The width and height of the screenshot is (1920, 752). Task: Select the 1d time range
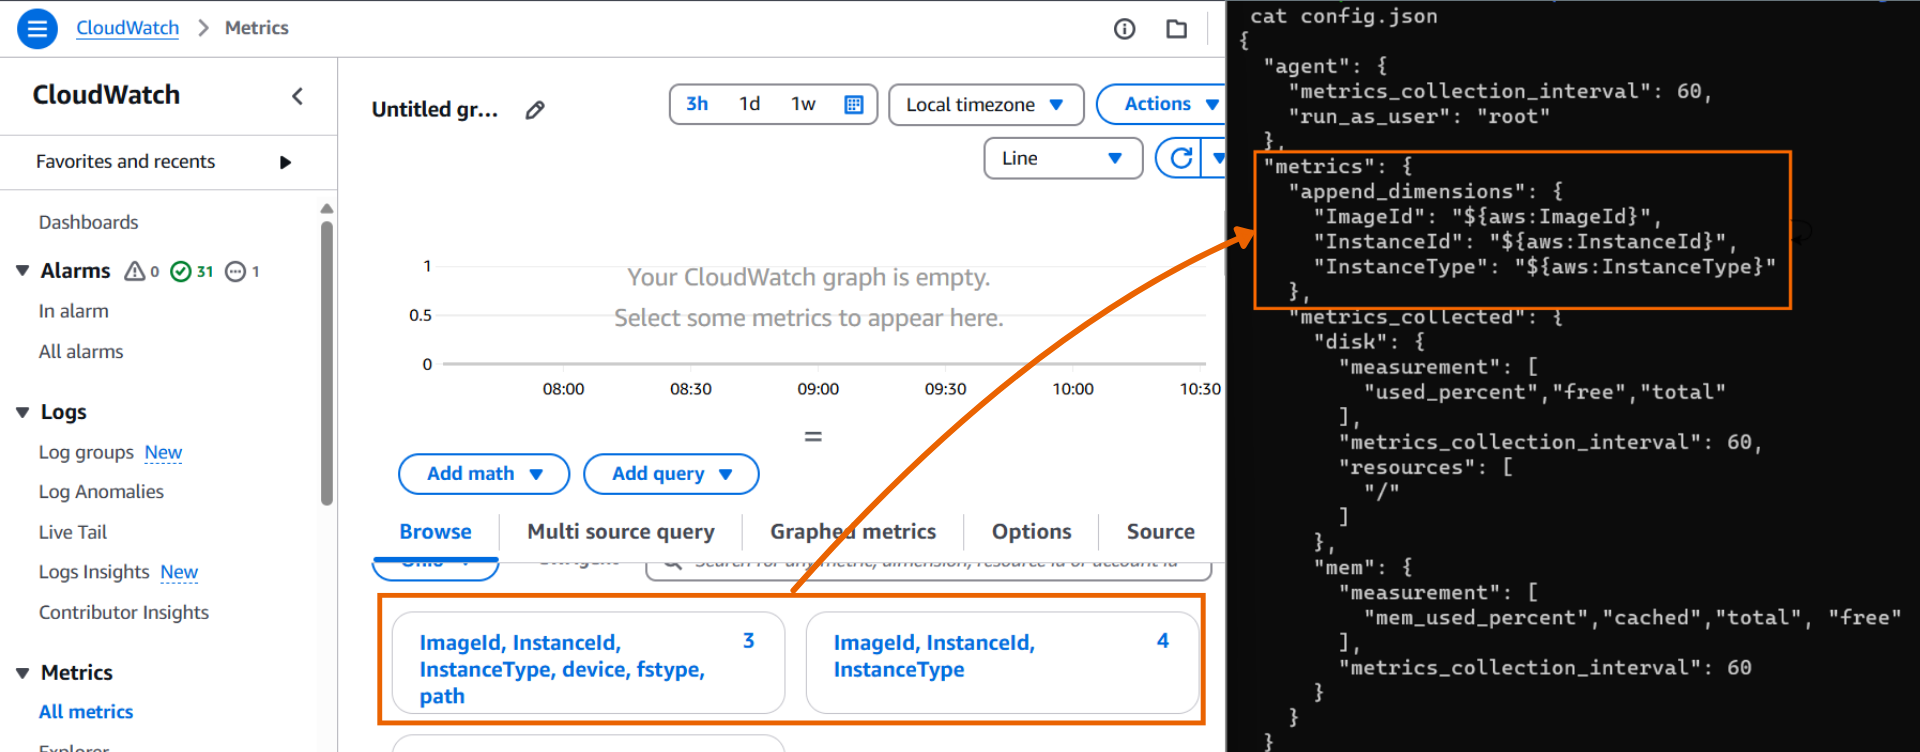click(750, 104)
